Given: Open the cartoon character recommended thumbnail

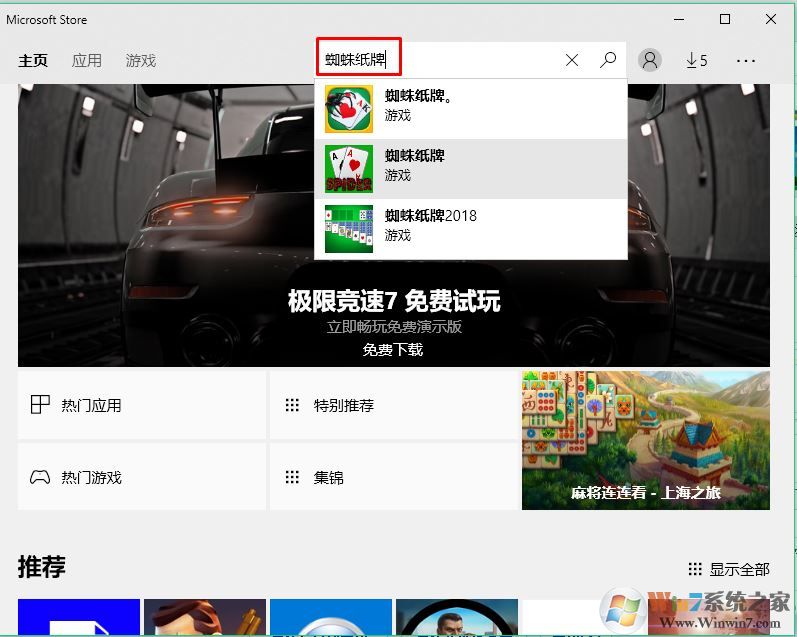Looking at the screenshot, I should point(205,617).
